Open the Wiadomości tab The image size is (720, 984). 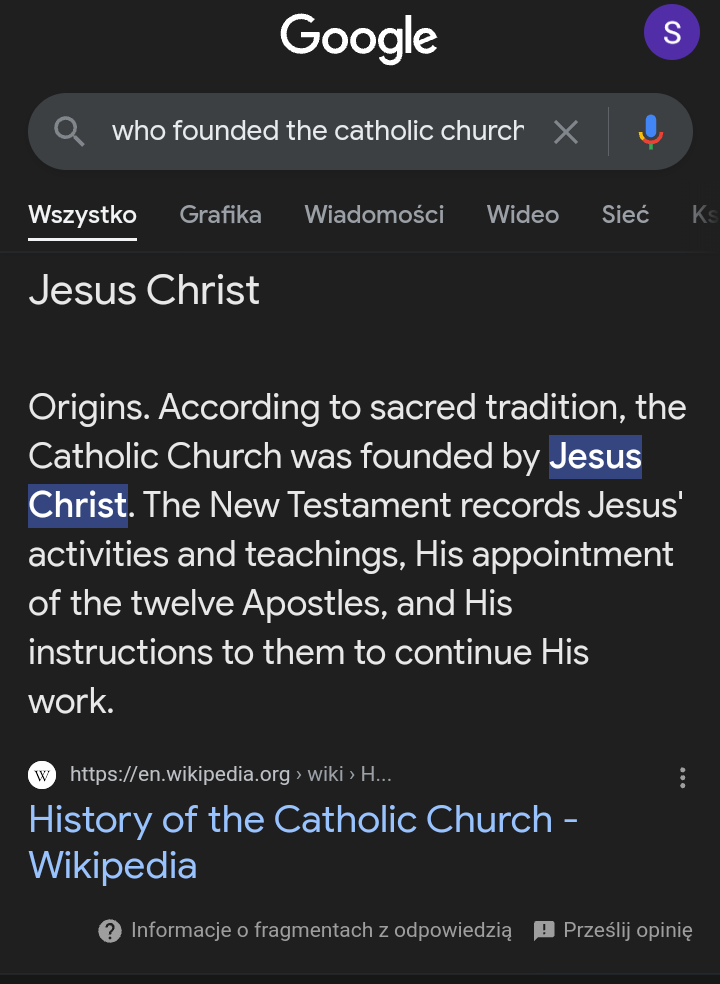[374, 214]
